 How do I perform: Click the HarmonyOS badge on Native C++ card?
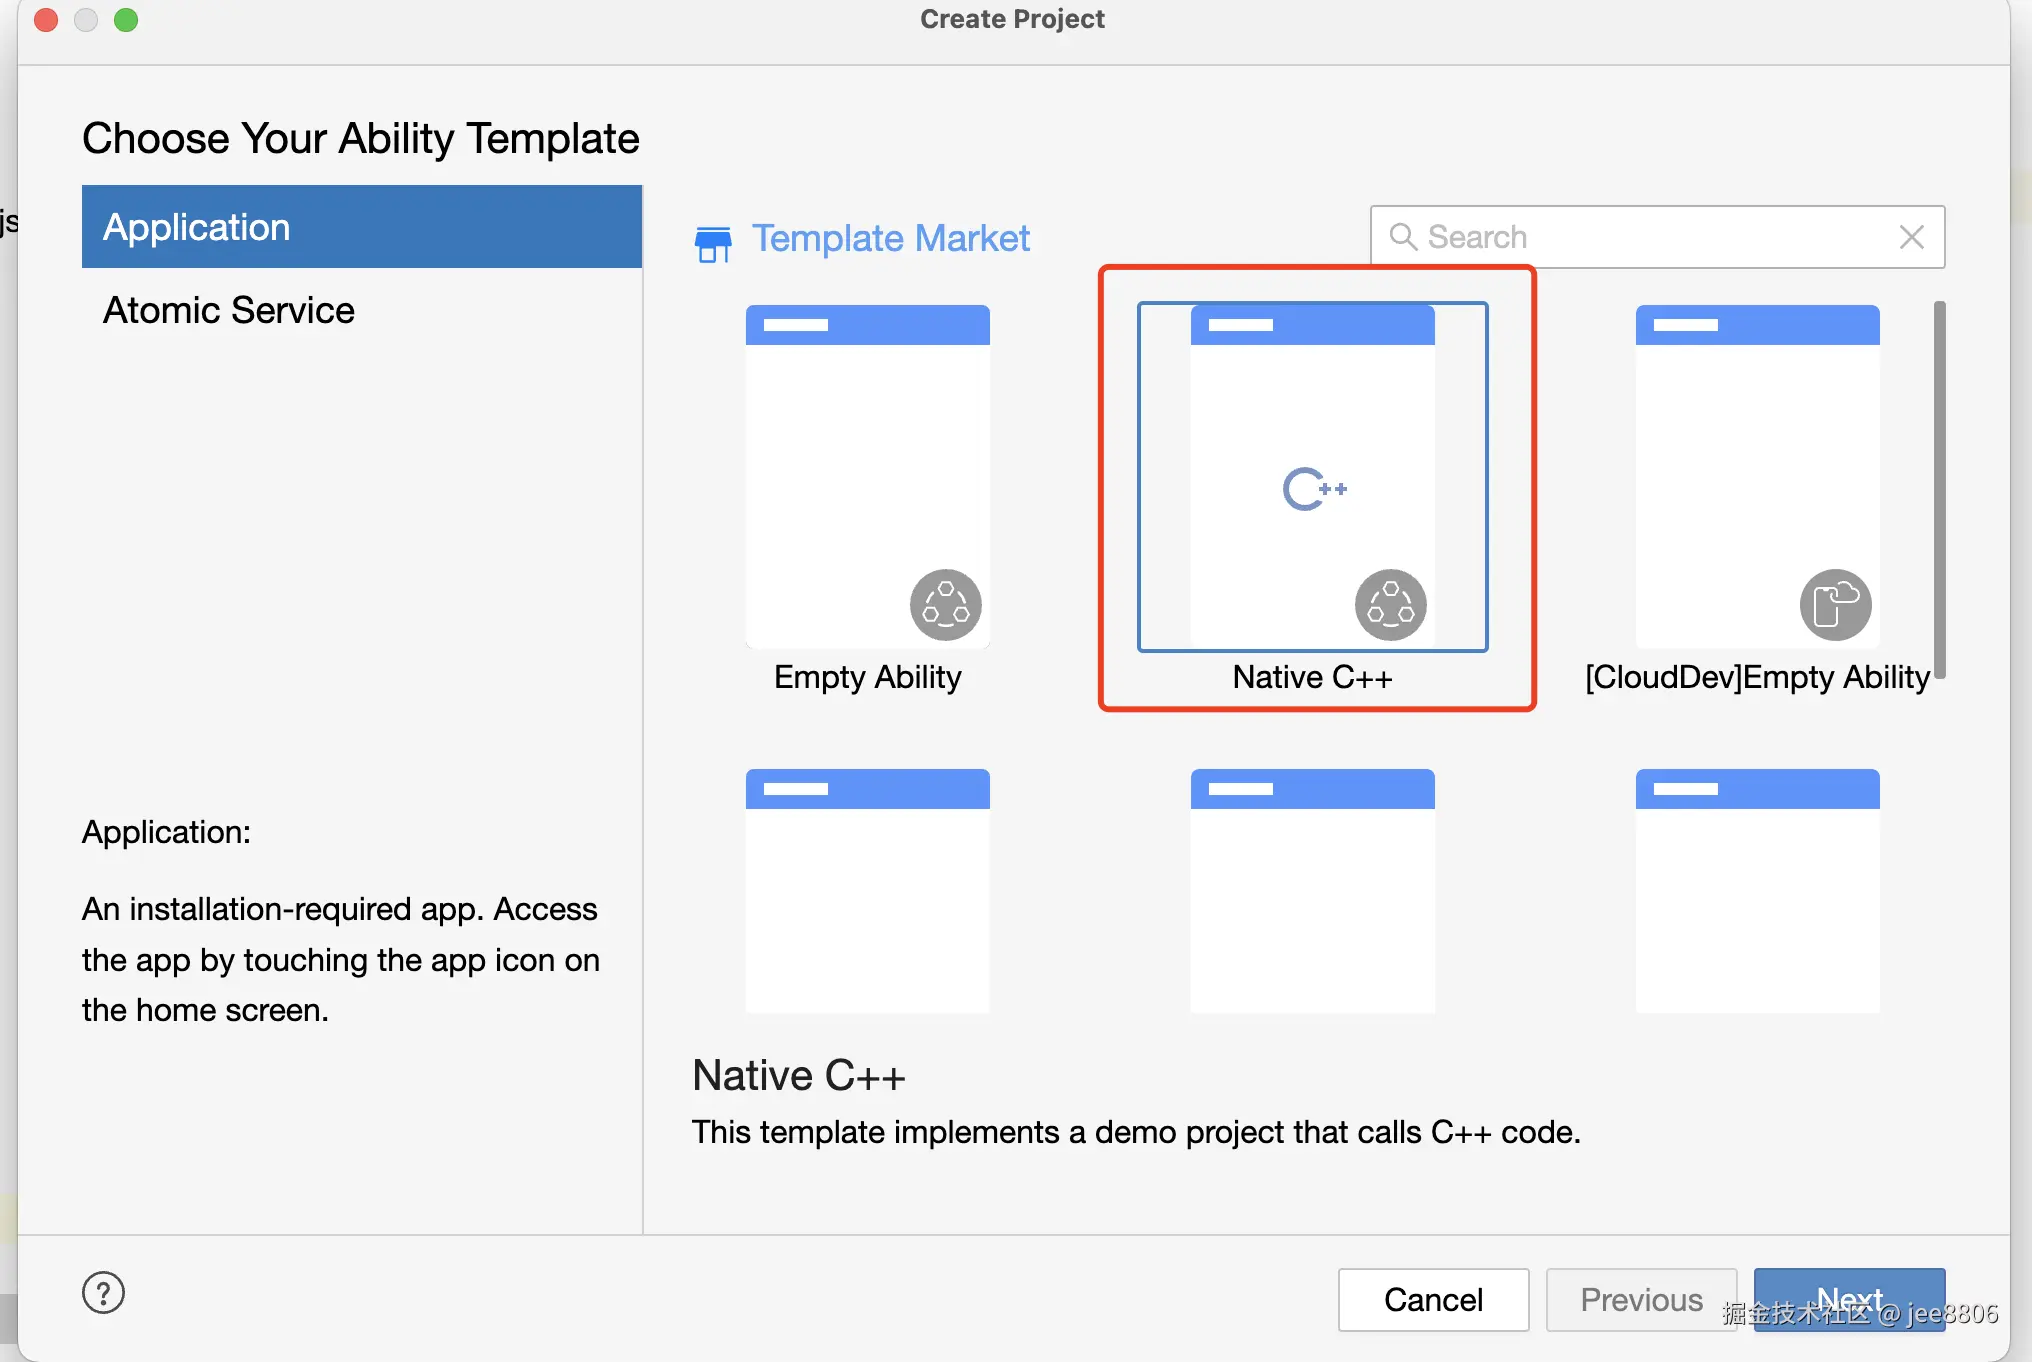click(x=1390, y=605)
